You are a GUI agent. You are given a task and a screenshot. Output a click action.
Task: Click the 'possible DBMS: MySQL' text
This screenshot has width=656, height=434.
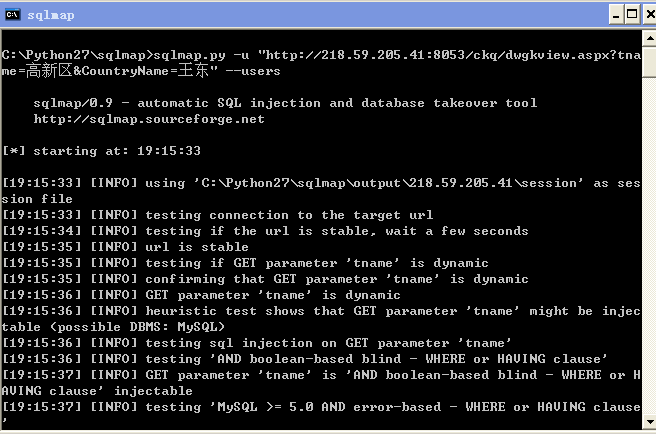click(137, 326)
